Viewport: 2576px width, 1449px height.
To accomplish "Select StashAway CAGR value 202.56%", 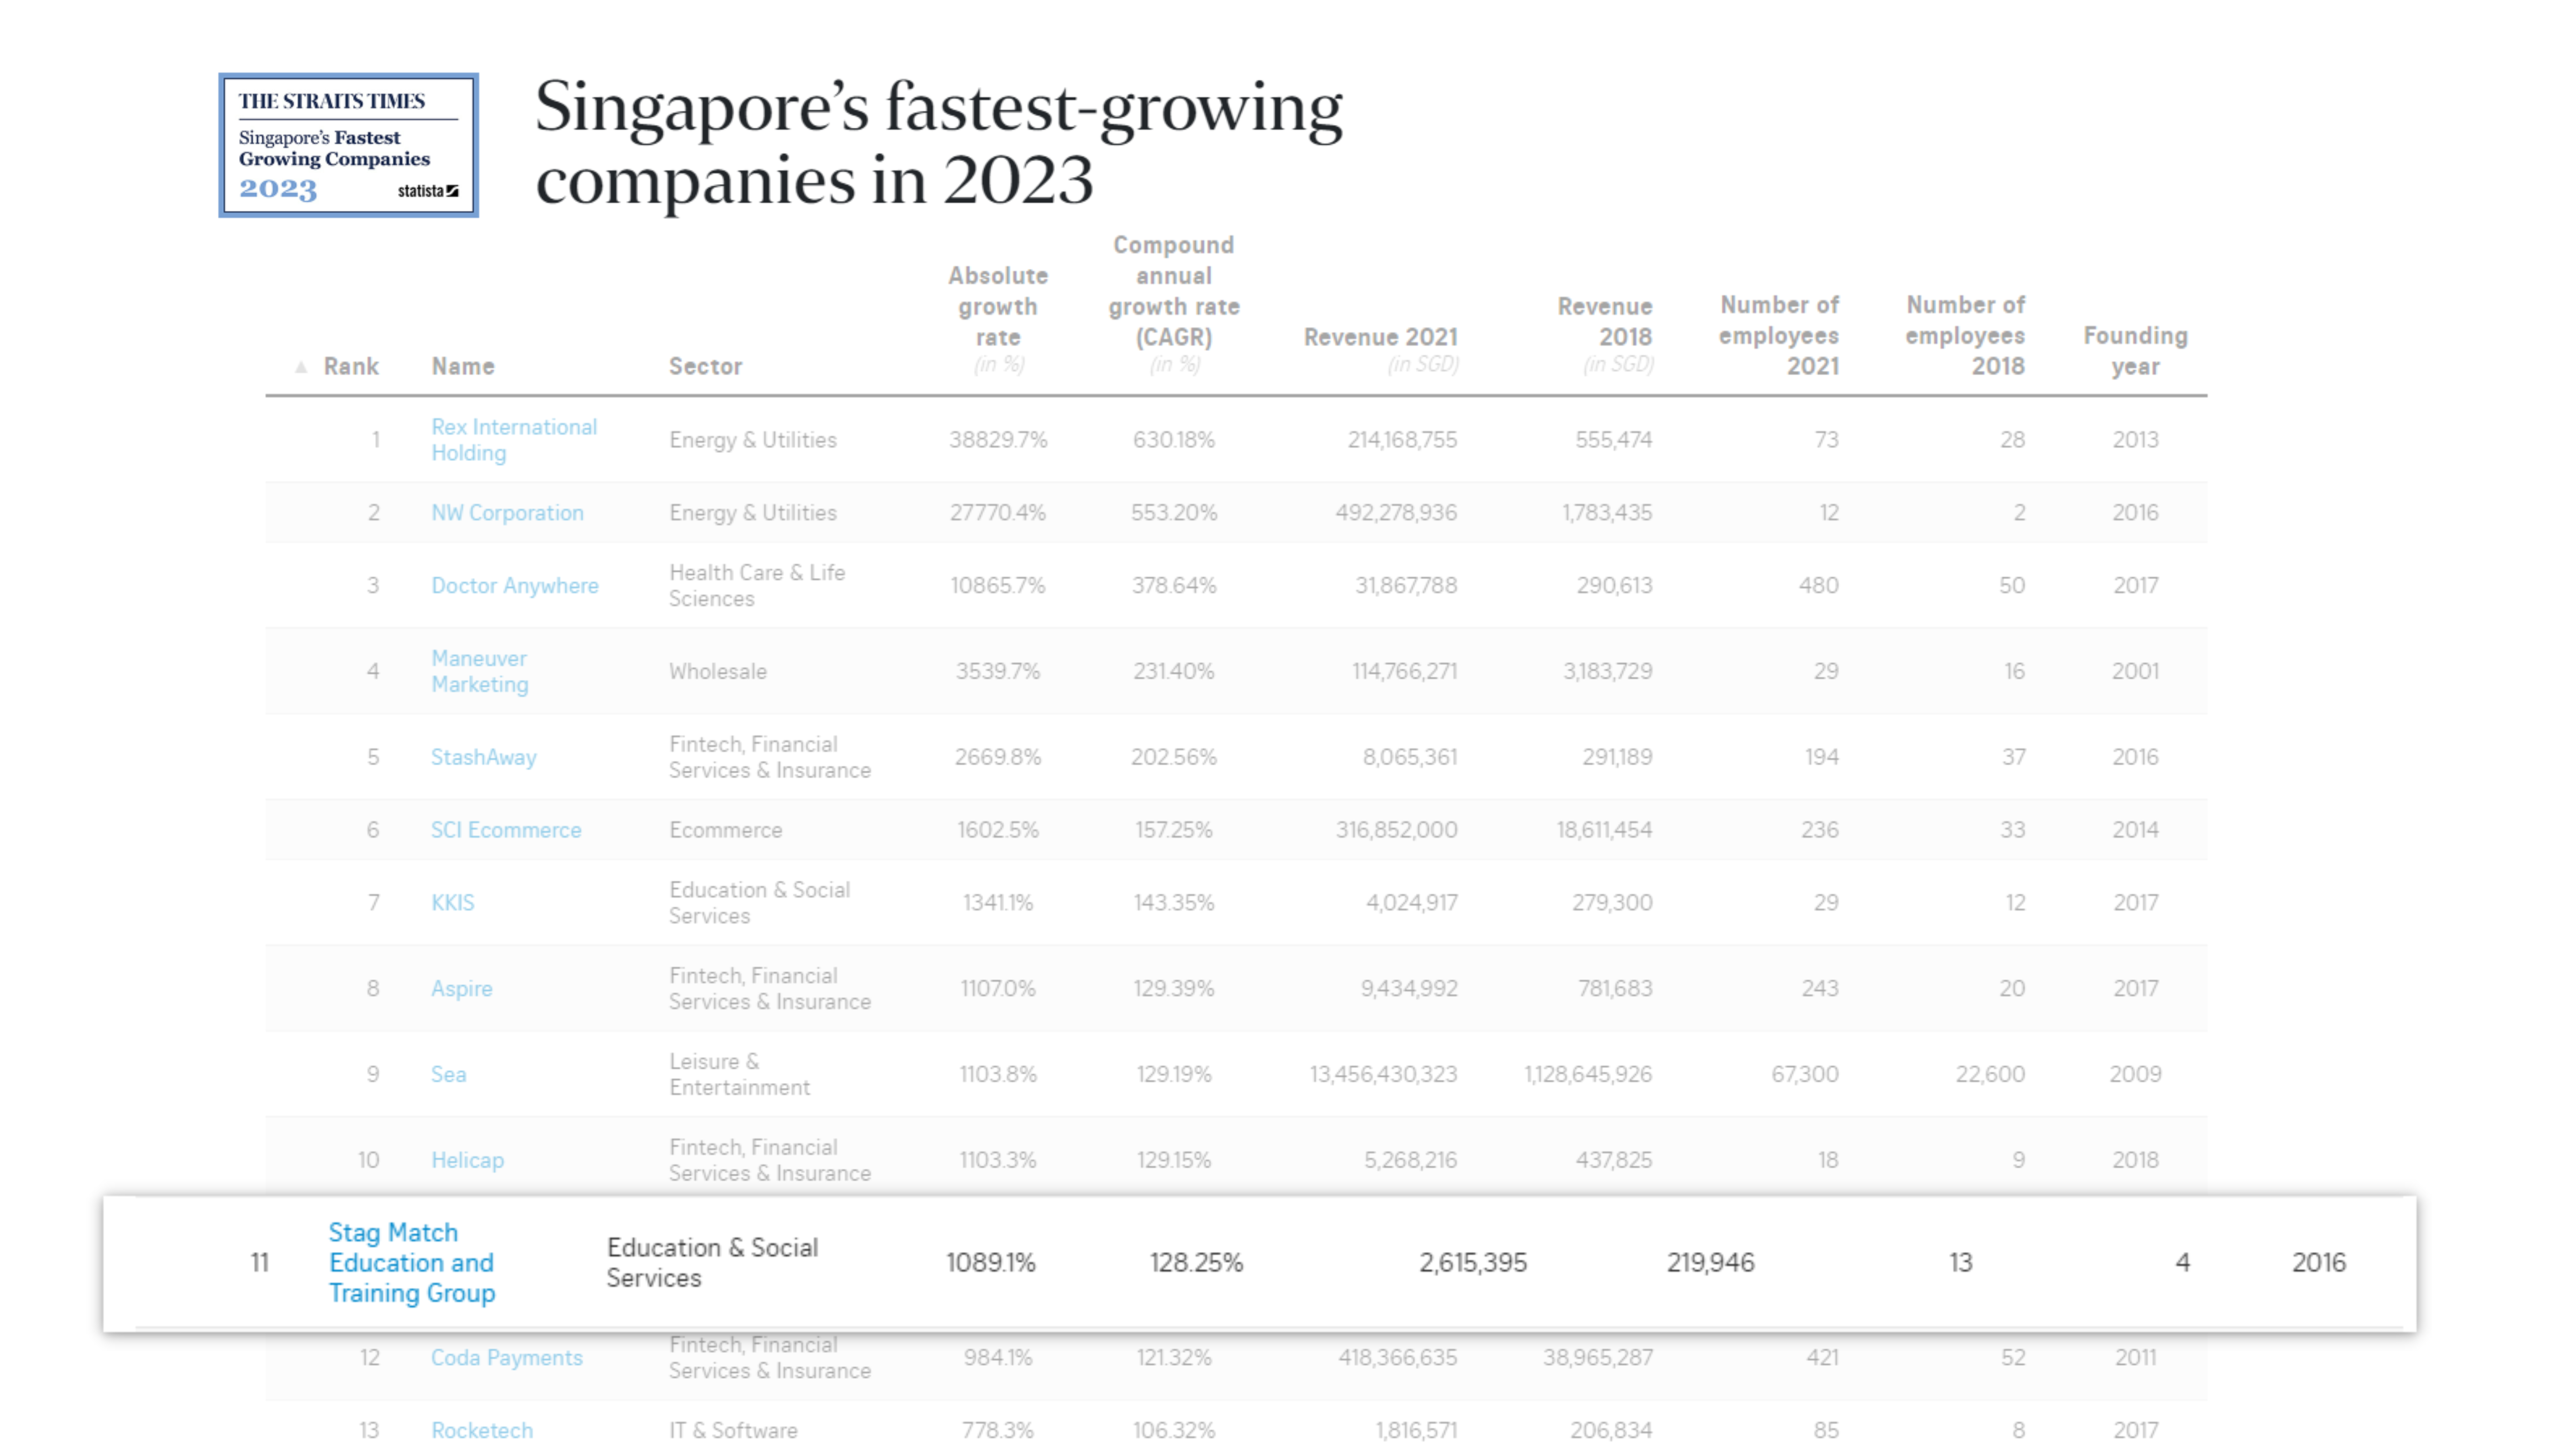I will 1174,757.
